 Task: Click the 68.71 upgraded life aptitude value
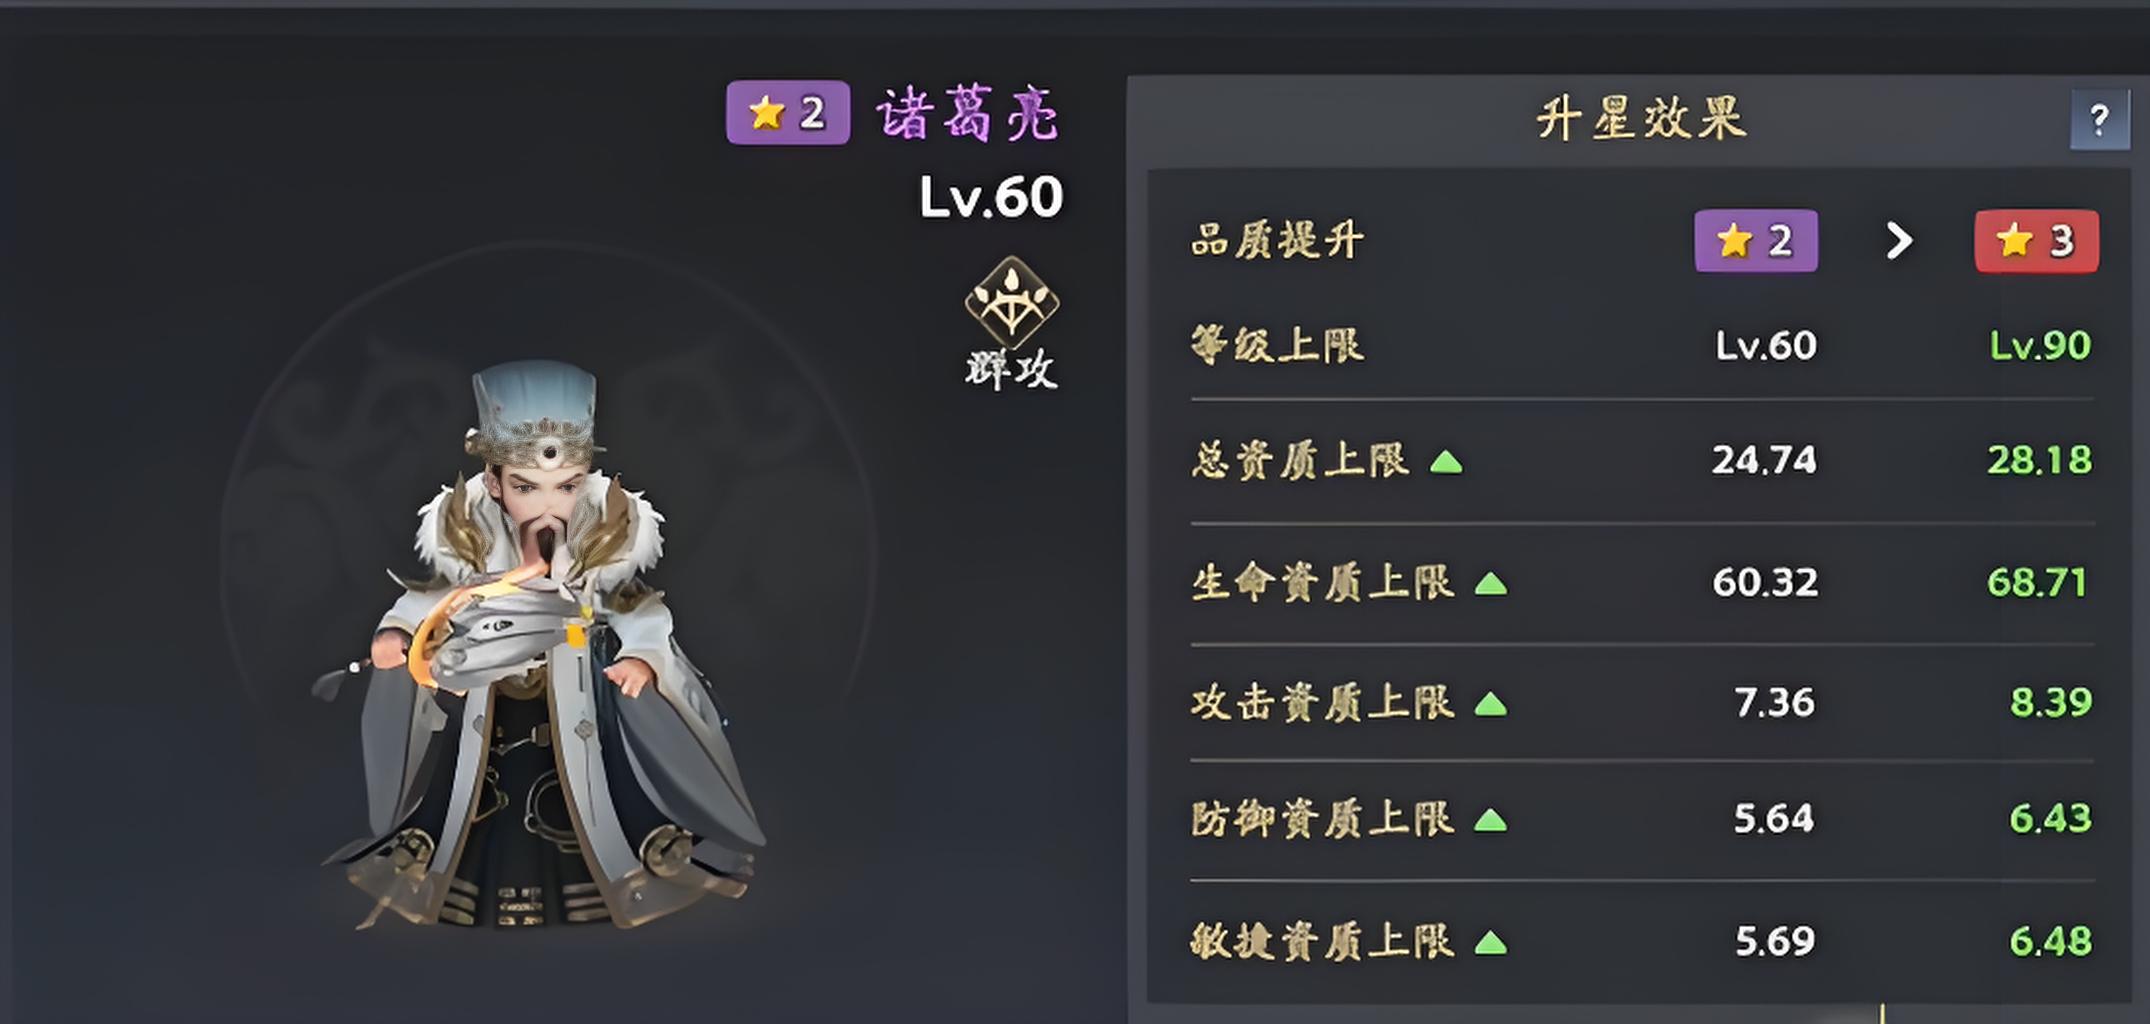(2037, 582)
